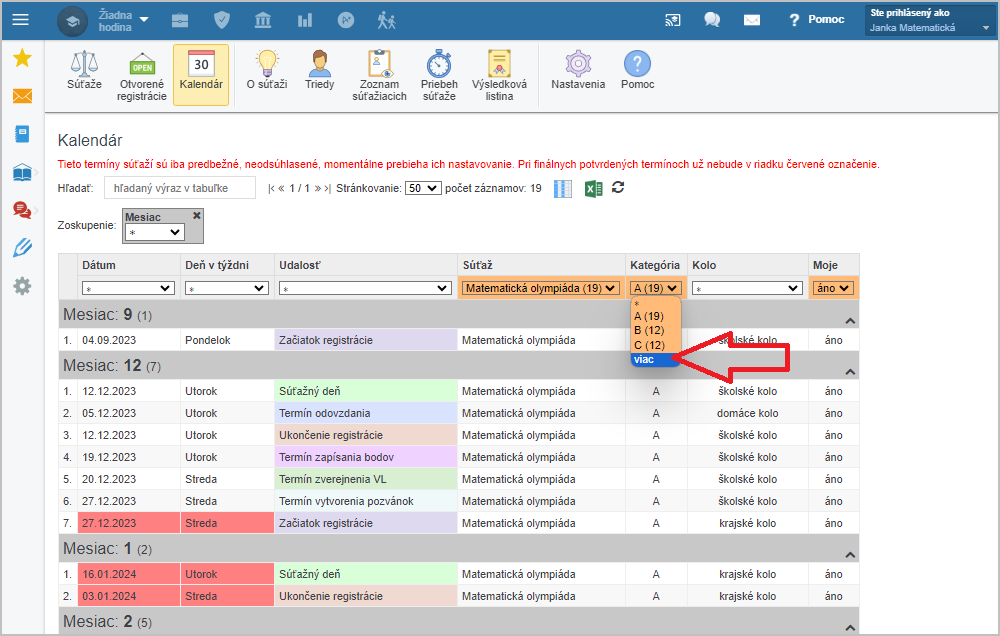Open the Deň v týždni filter dropdown

226,288
